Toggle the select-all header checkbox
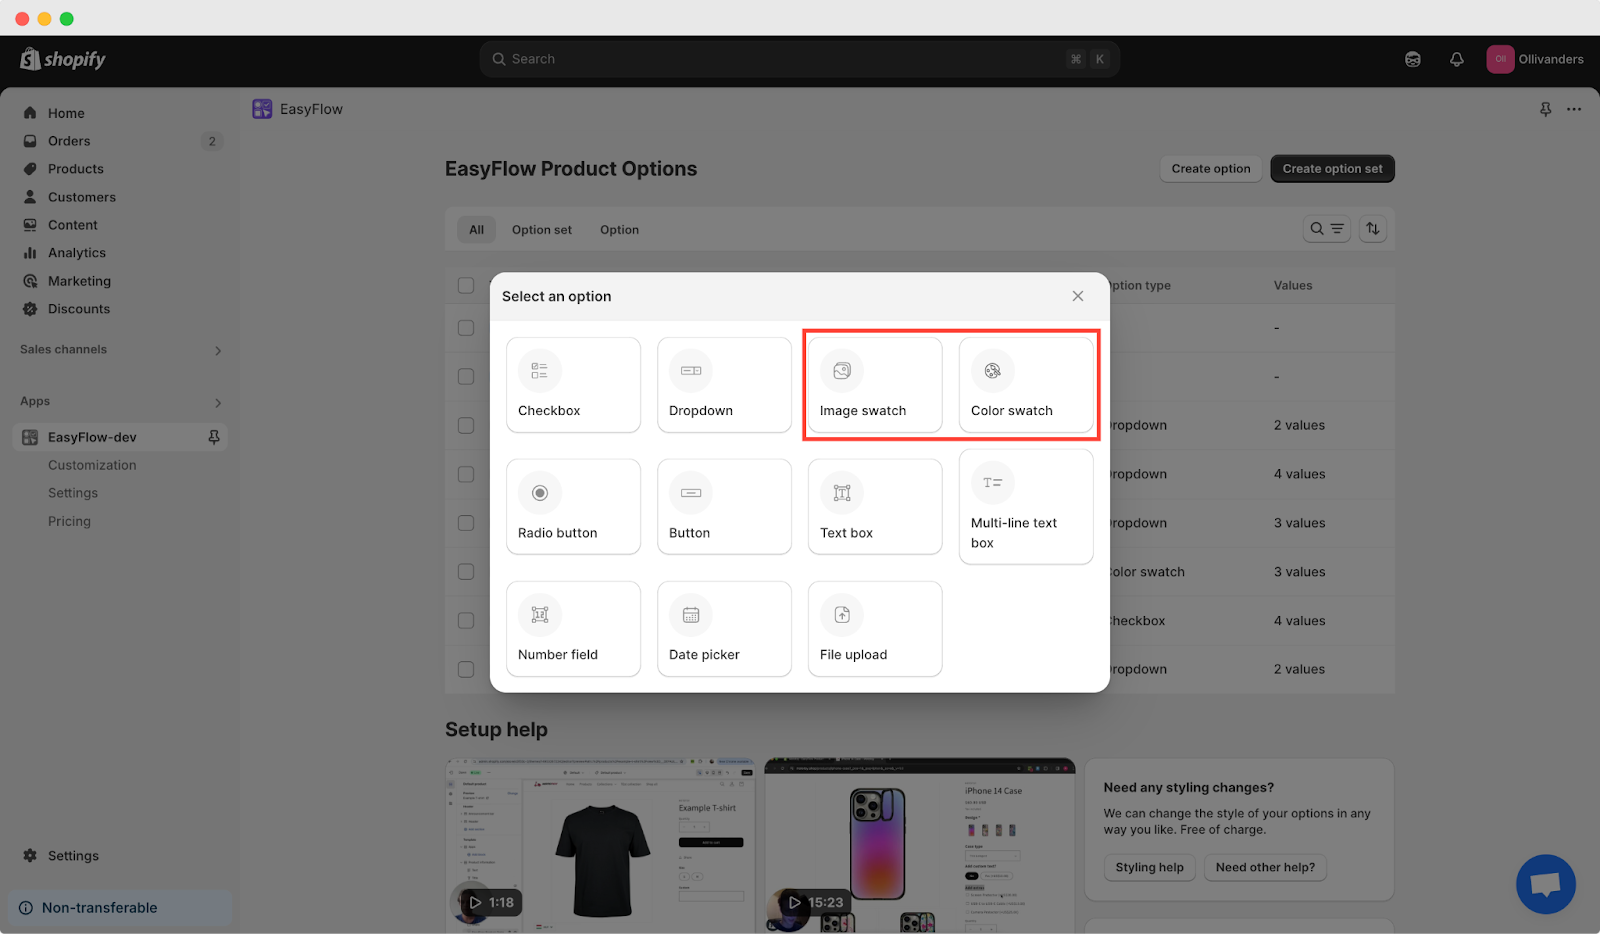 pos(466,285)
